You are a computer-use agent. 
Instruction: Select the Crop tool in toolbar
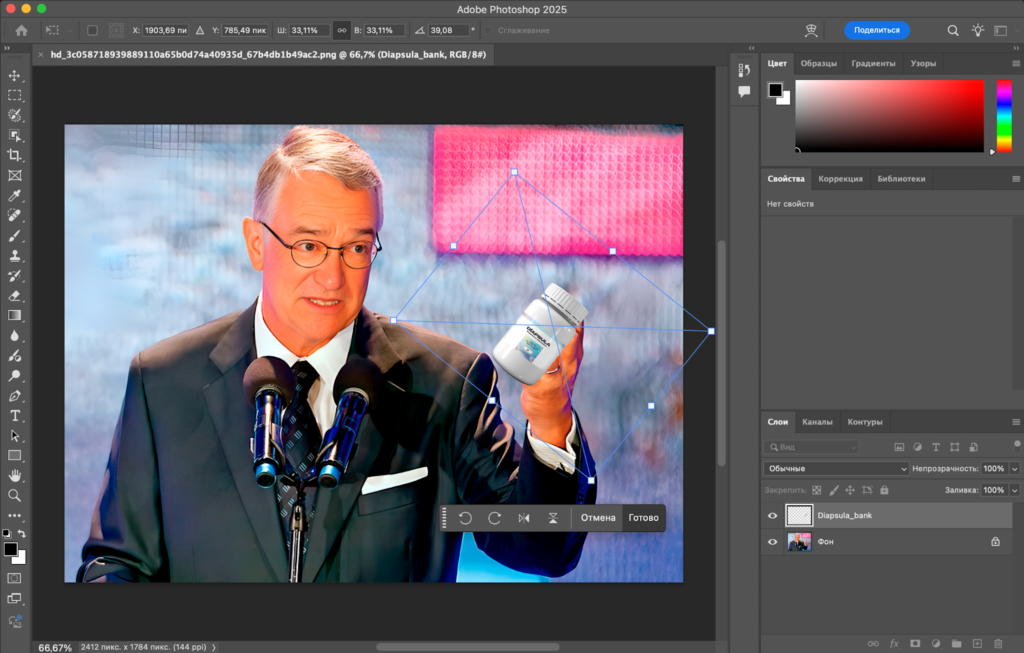tap(15, 155)
